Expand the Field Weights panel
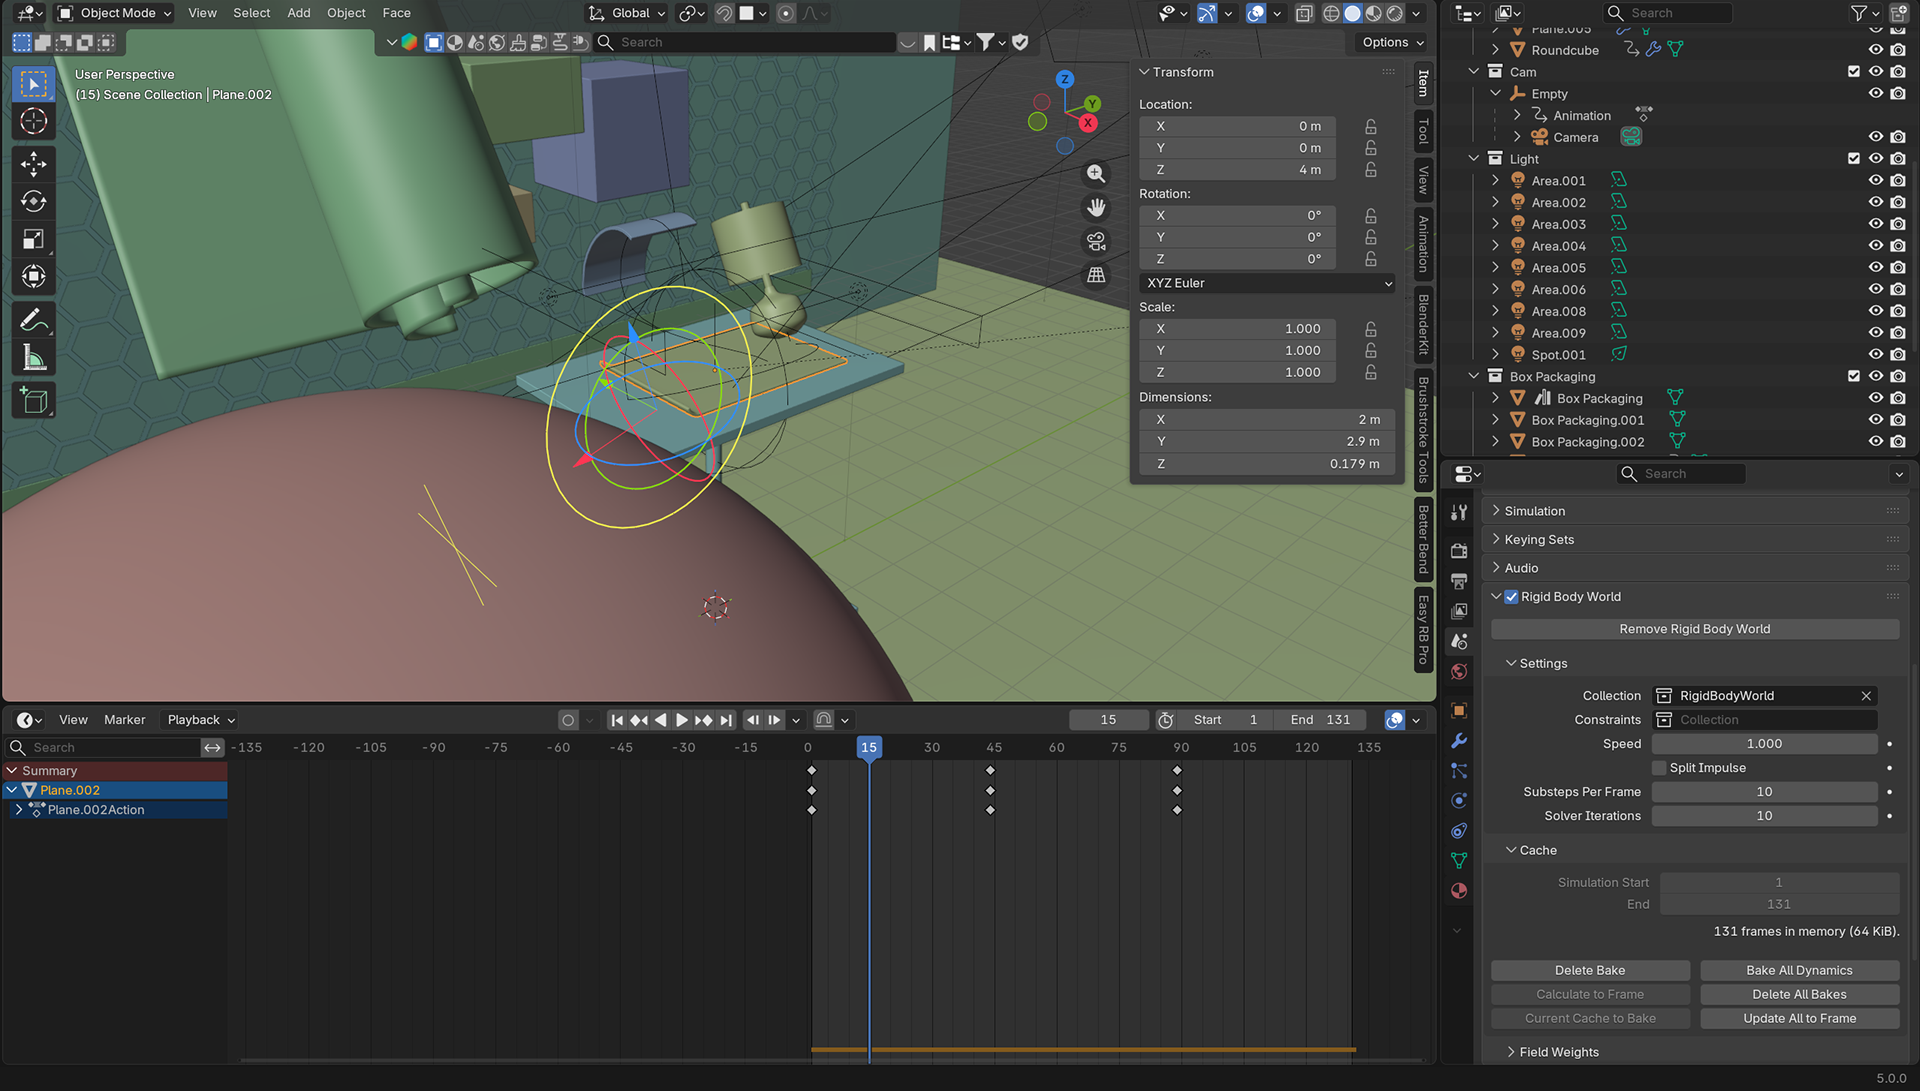Screen dimensions: 1920x1091 (1558, 1052)
